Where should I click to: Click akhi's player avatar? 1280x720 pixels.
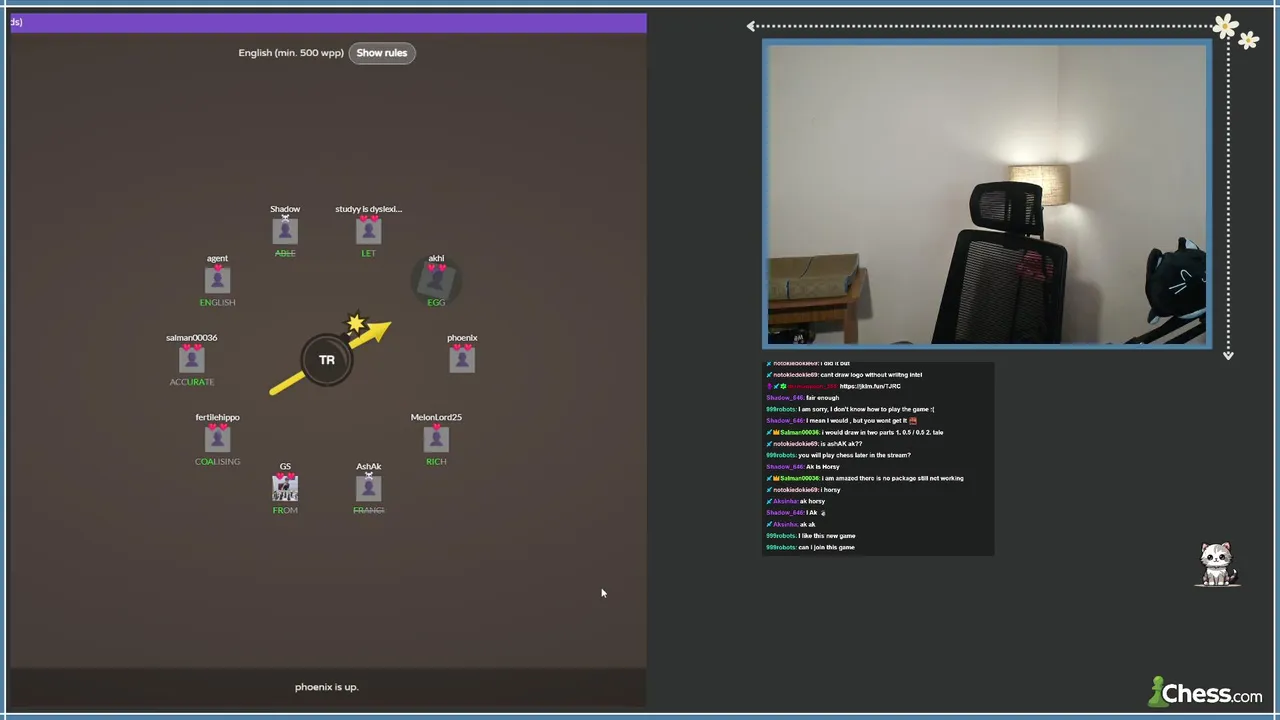pos(436,281)
